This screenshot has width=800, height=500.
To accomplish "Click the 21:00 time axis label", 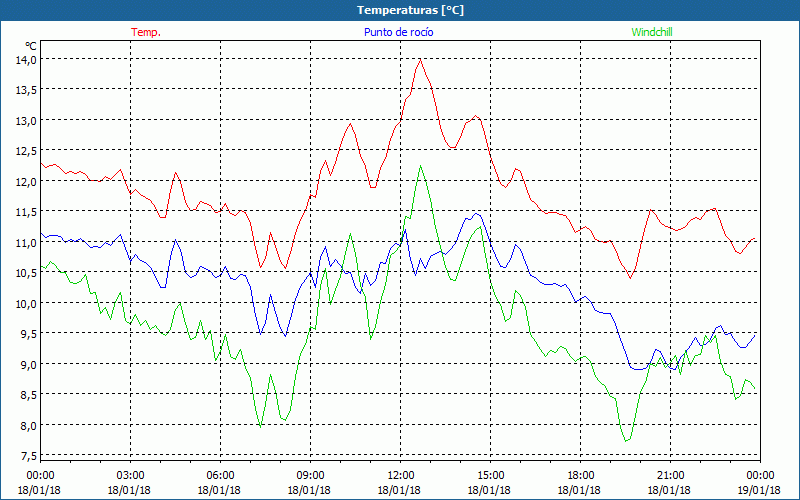I will 670,476.
